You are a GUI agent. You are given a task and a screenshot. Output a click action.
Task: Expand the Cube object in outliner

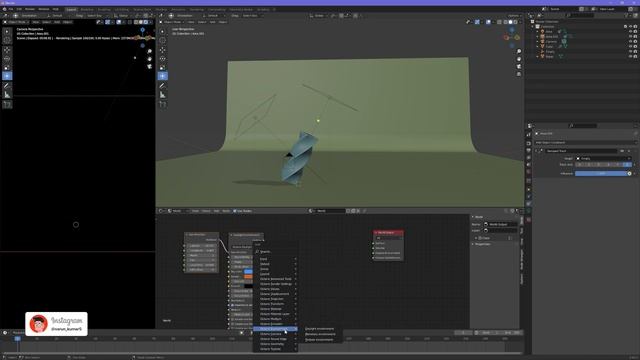click(x=538, y=46)
